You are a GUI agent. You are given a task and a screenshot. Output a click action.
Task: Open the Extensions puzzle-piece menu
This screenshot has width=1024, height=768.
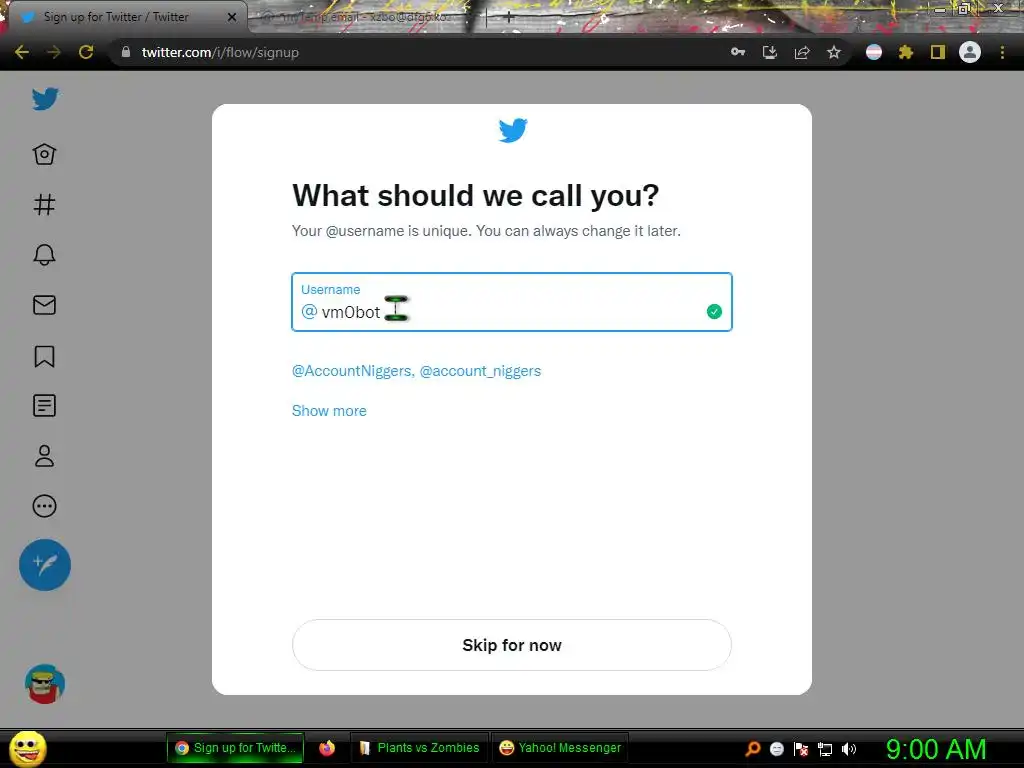point(906,52)
